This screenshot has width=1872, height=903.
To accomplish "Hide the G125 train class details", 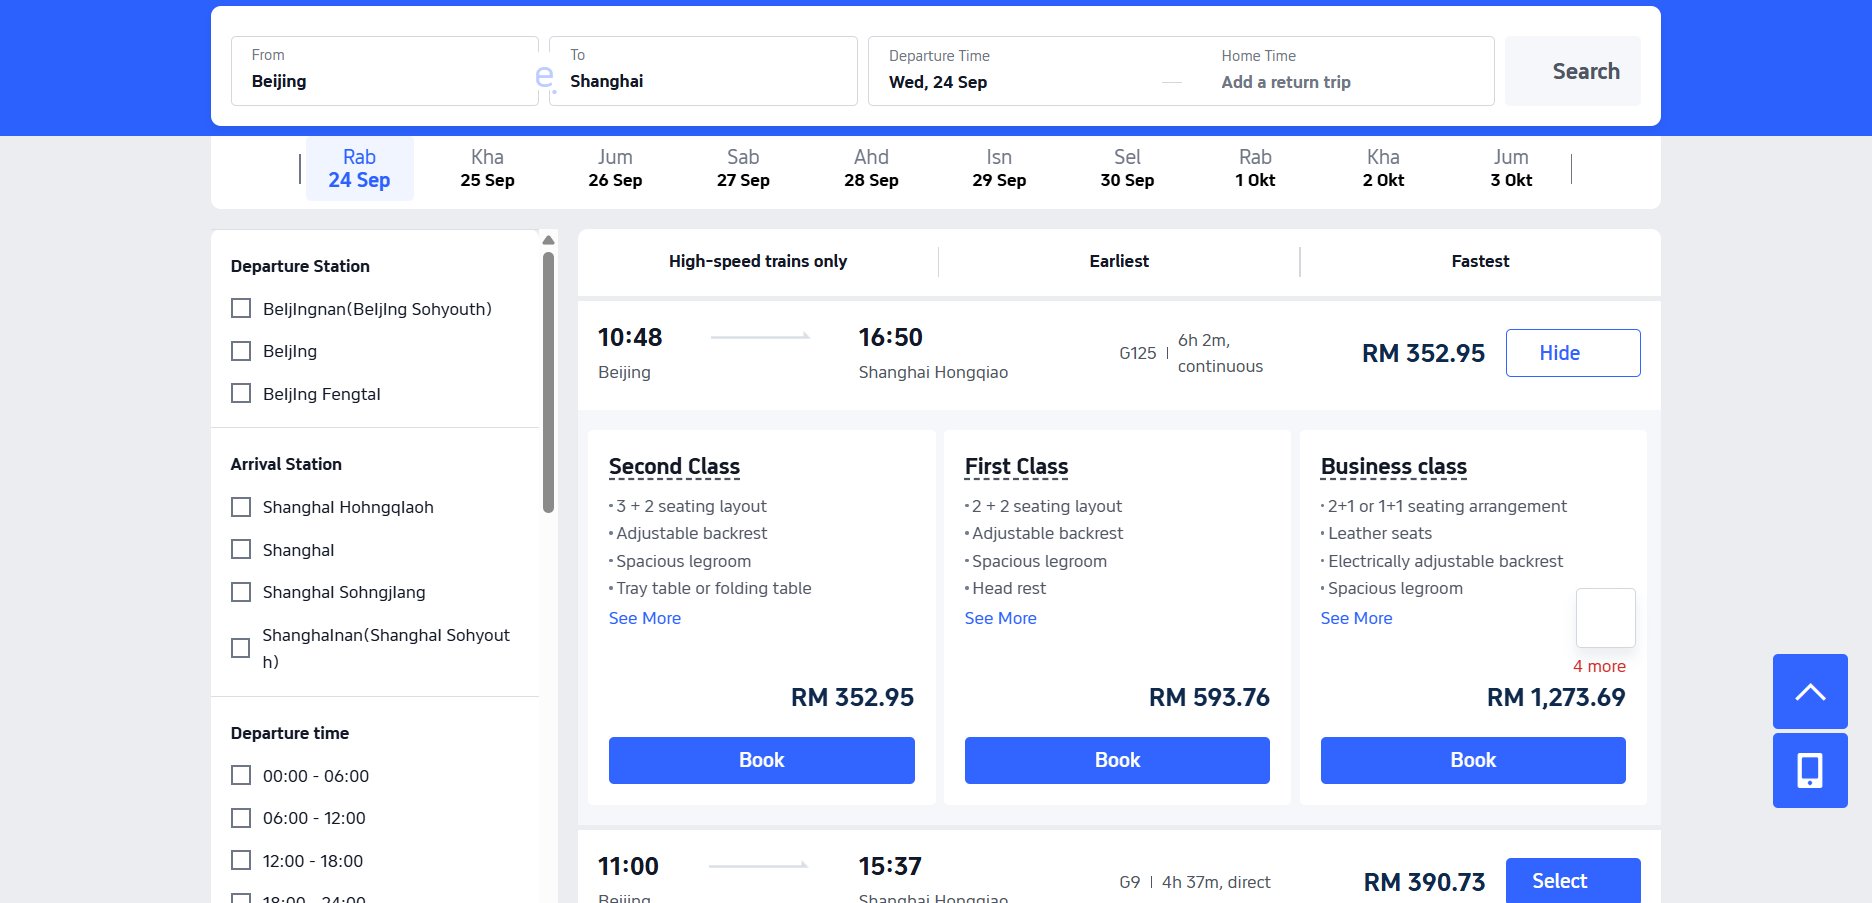I will coord(1572,353).
